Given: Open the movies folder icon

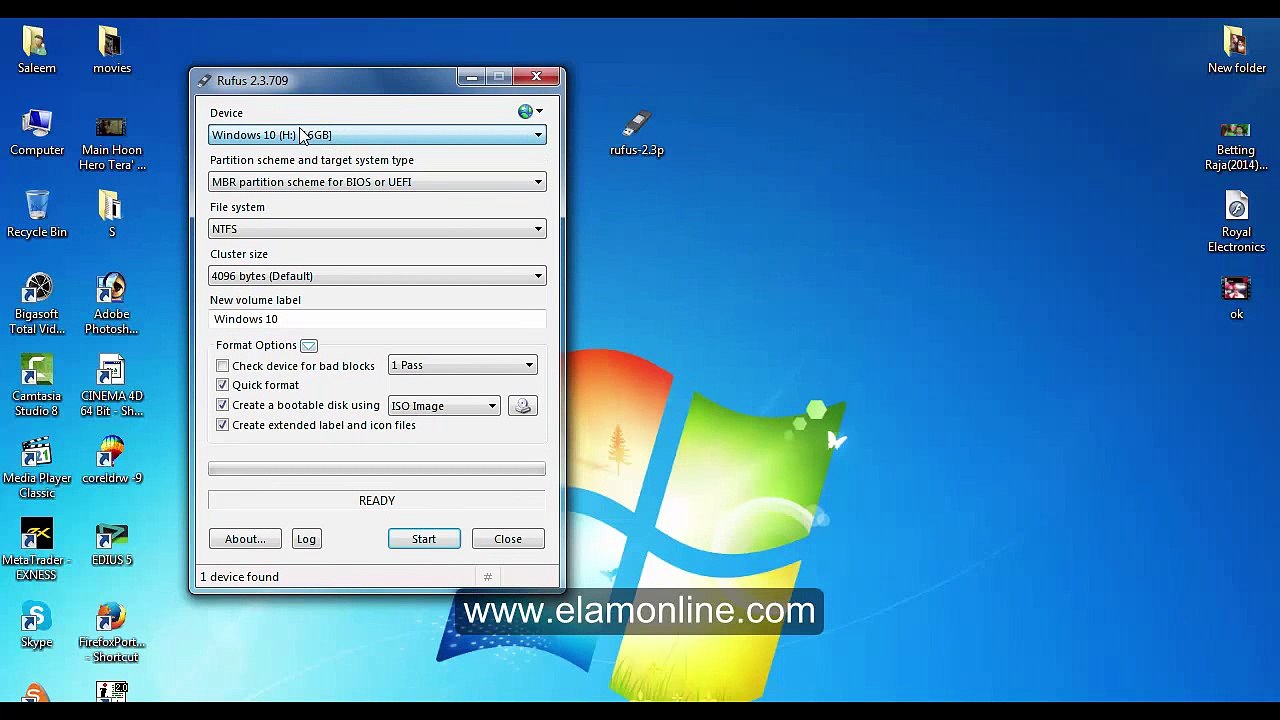Looking at the screenshot, I should pyautogui.click(x=111, y=50).
